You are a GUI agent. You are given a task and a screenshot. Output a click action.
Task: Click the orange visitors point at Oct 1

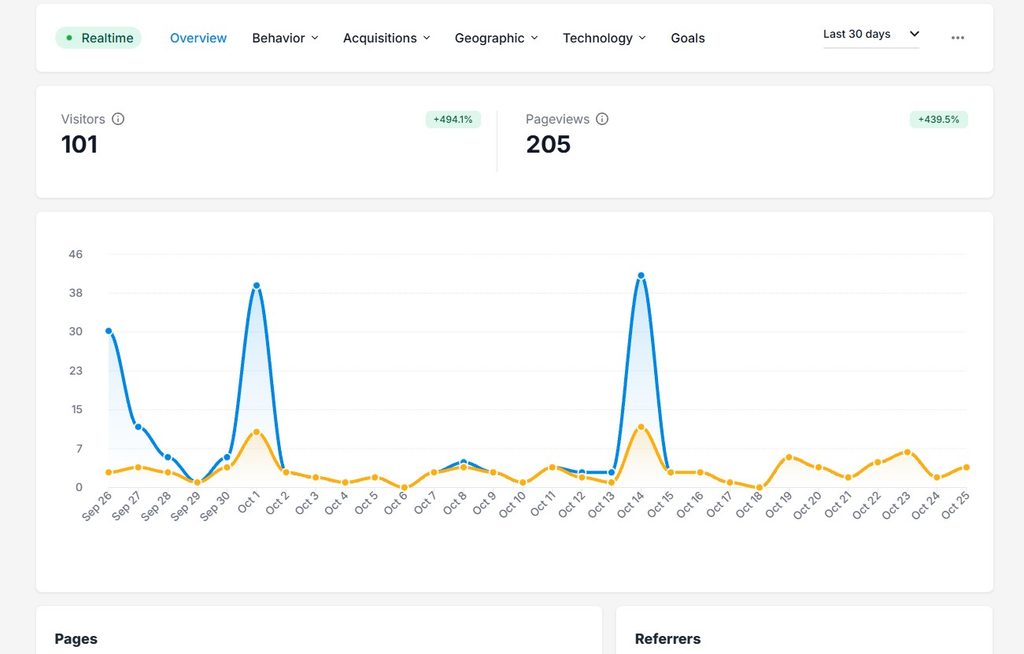(257, 432)
